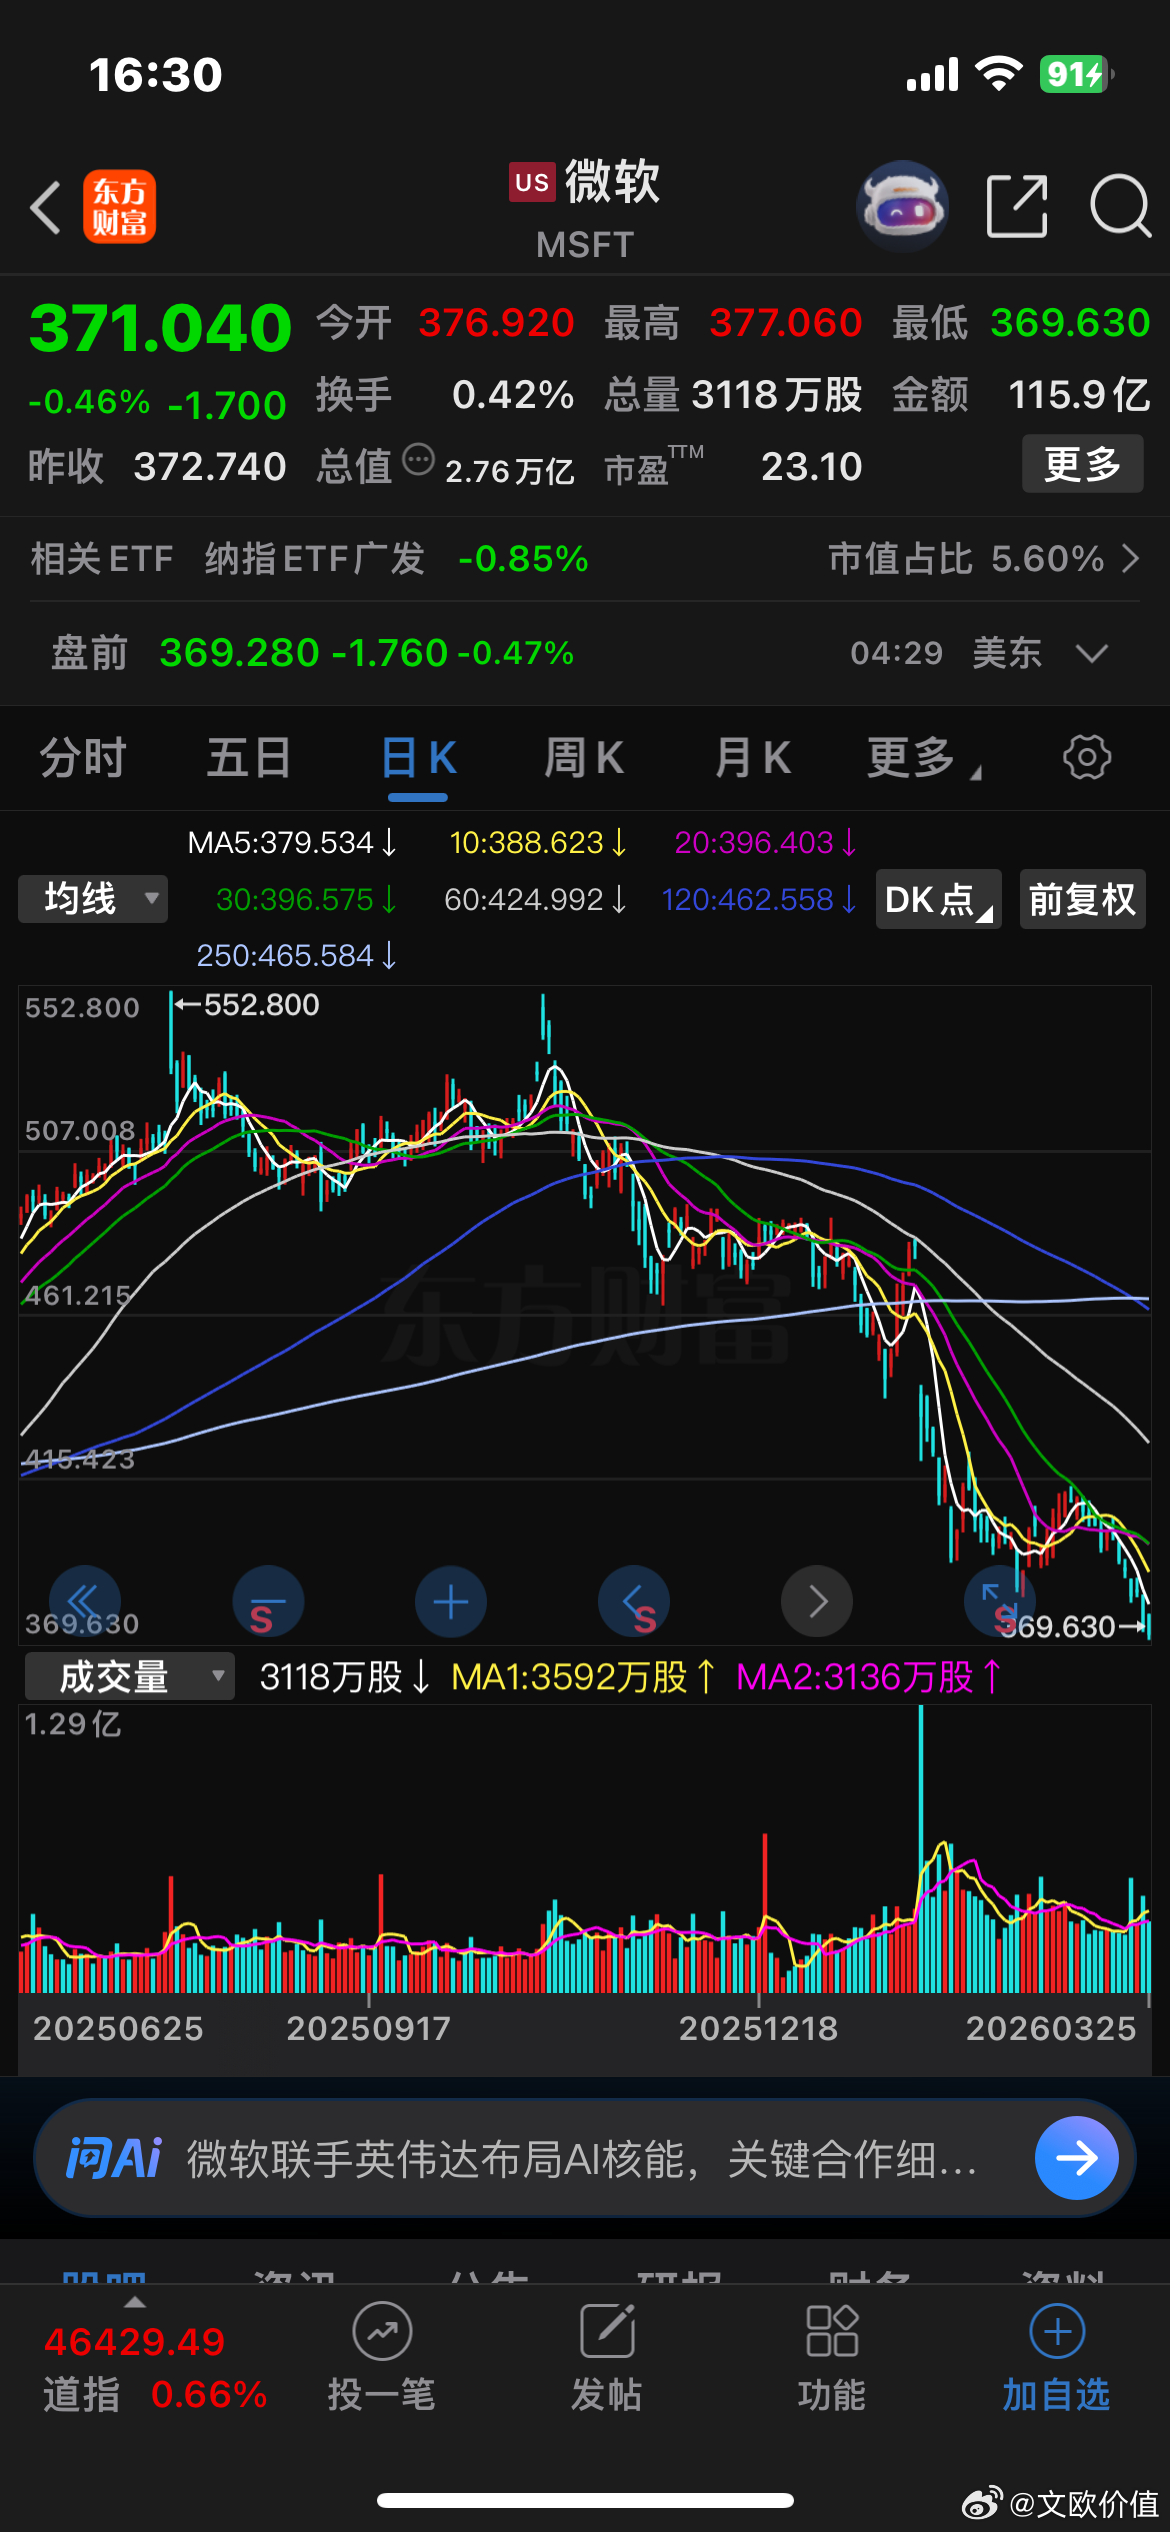
Task: Expand chart to fullscreen with diagonal arrows
Action: point(1000,1600)
